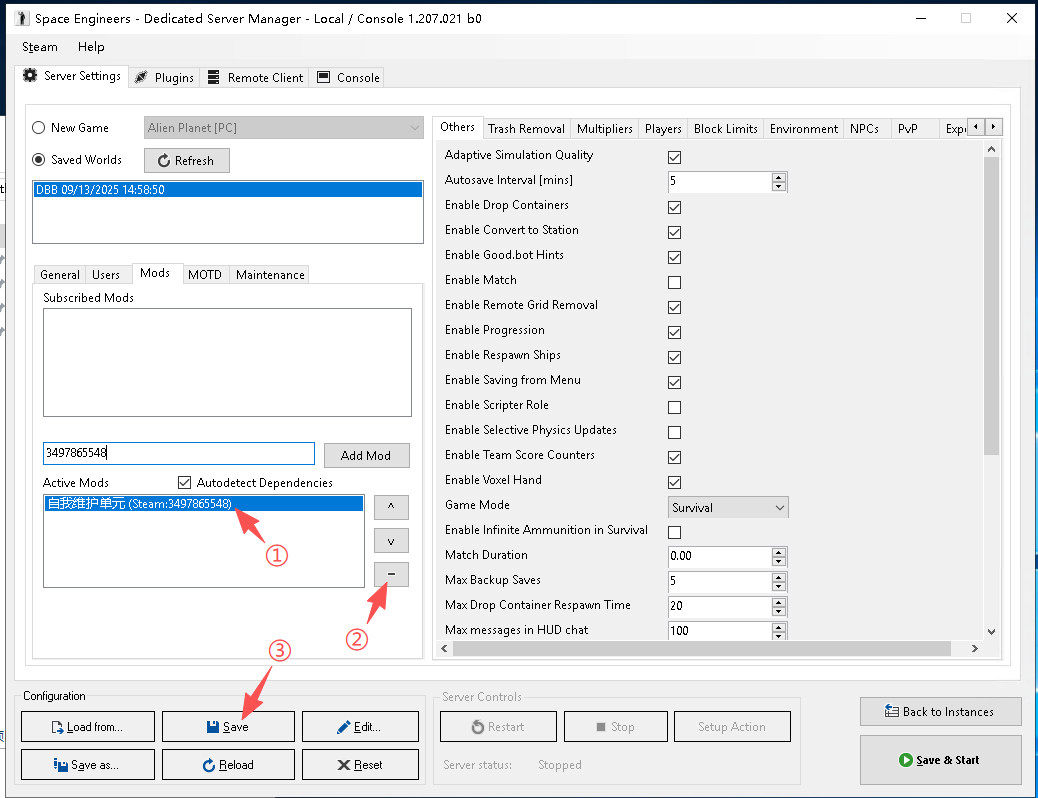Increase Autosave Interval with up arrow
This screenshot has height=798, width=1038.
click(x=779, y=177)
